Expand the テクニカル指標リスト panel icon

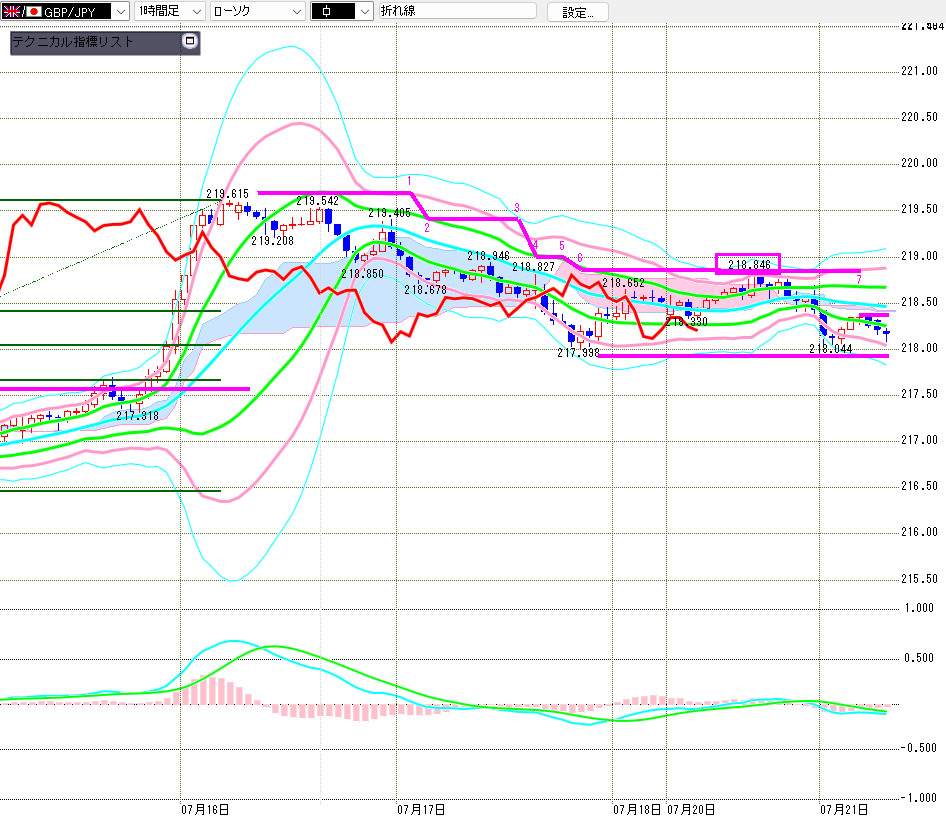click(x=190, y=41)
